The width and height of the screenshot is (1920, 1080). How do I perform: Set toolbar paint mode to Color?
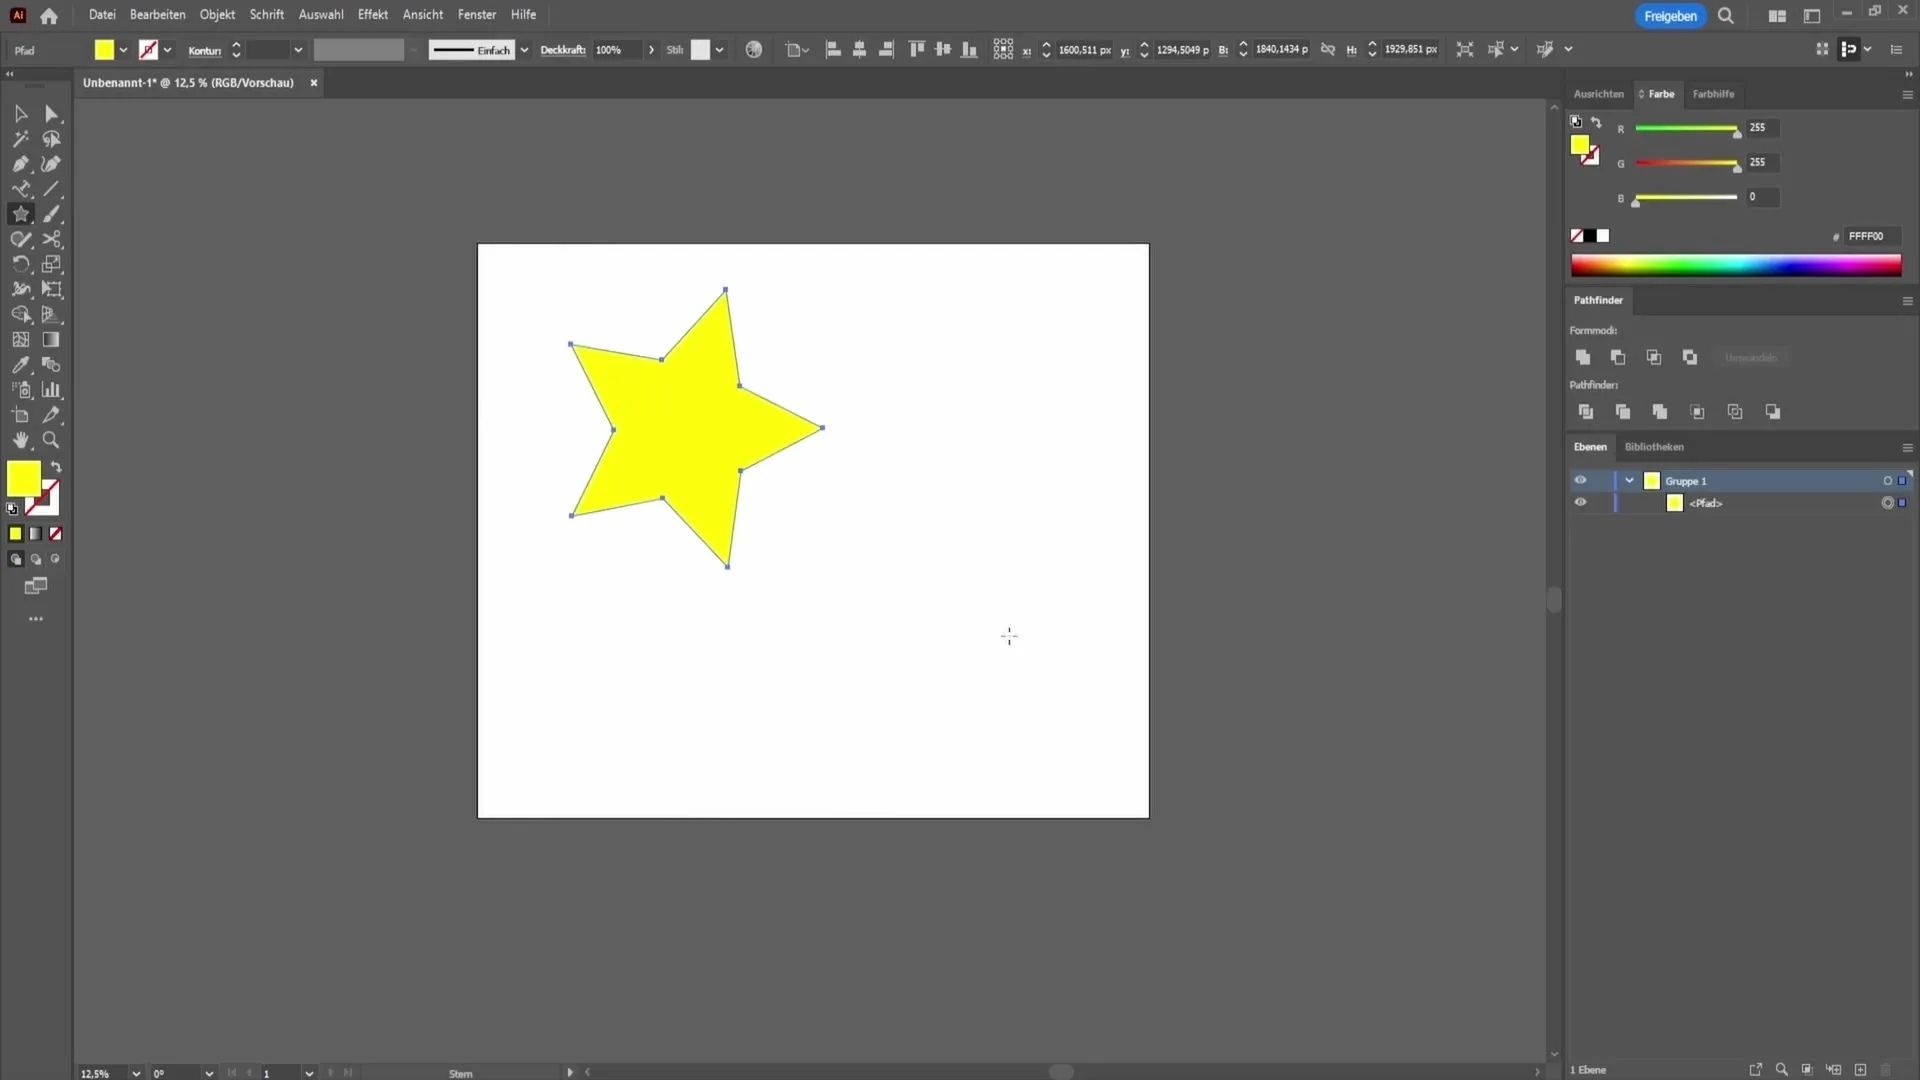tap(15, 534)
